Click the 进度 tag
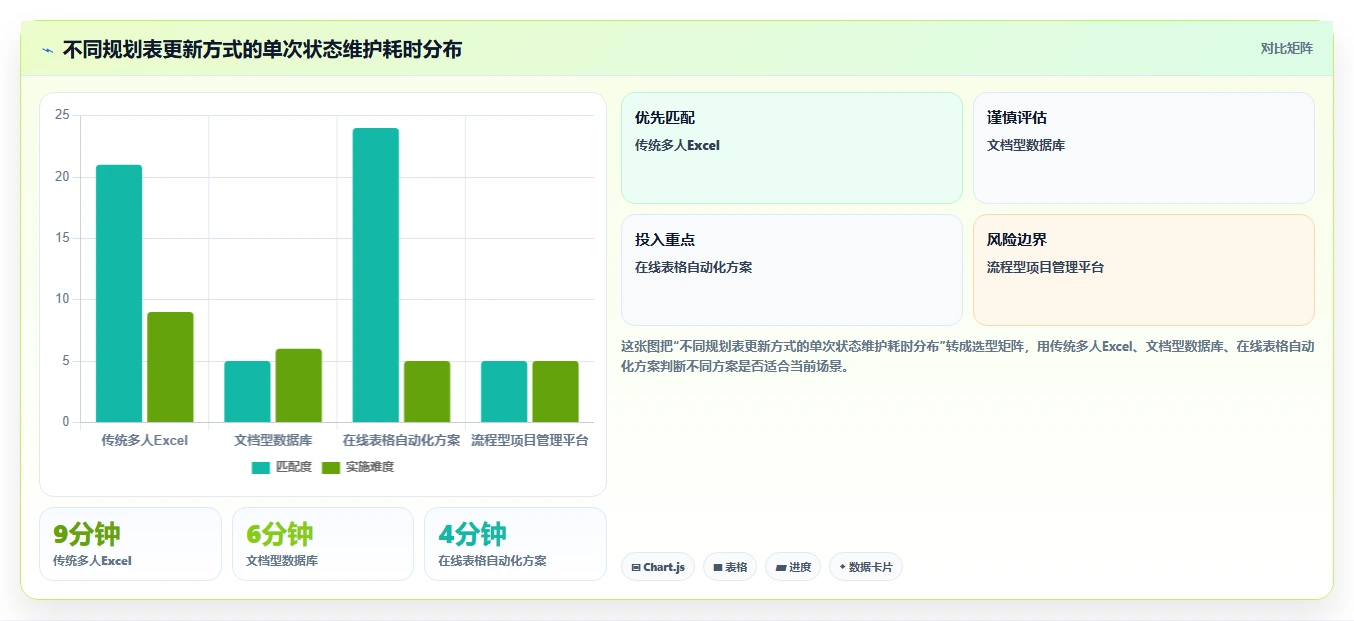 click(793, 567)
